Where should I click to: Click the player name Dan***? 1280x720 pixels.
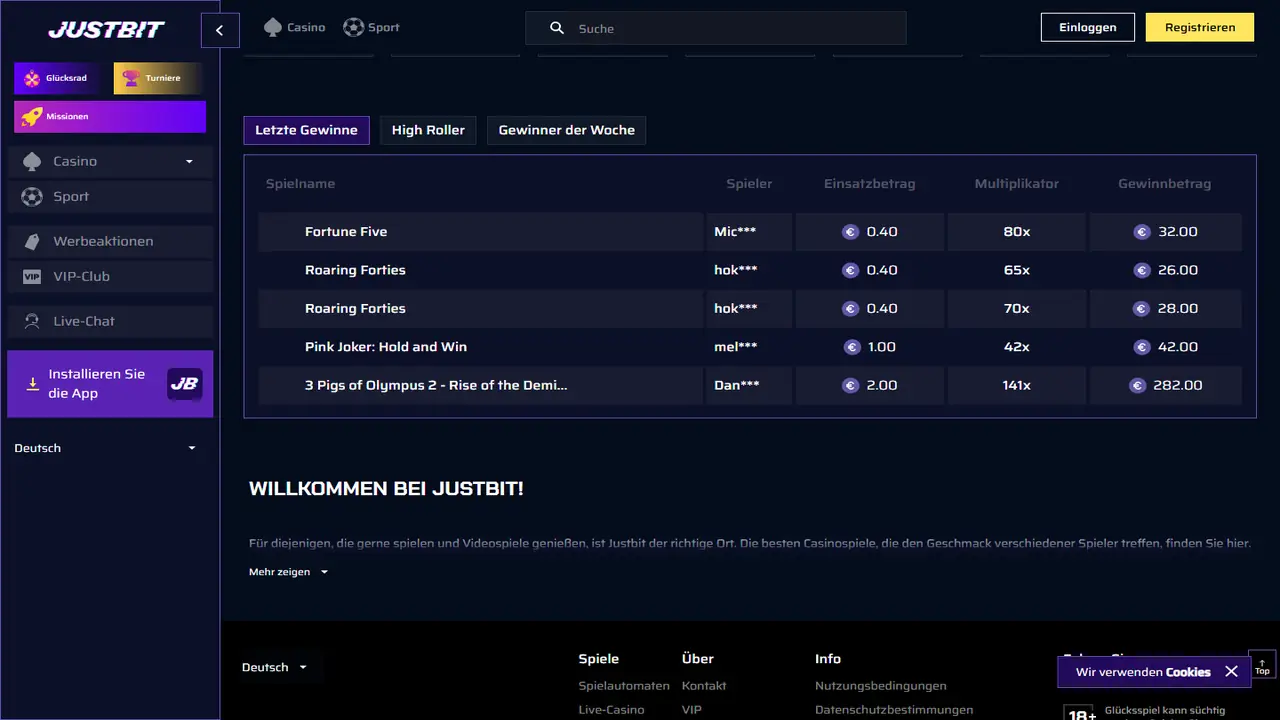point(736,385)
